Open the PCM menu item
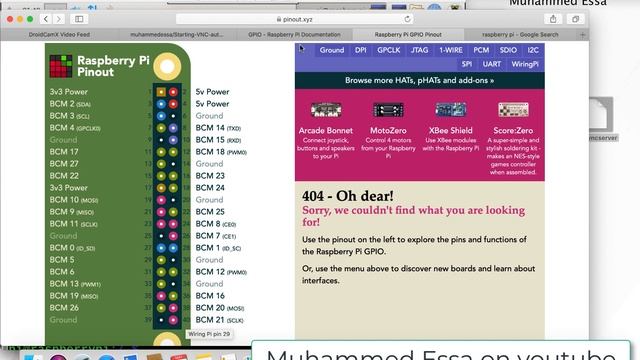The width and height of the screenshot is (640, 360). [481, 50]
